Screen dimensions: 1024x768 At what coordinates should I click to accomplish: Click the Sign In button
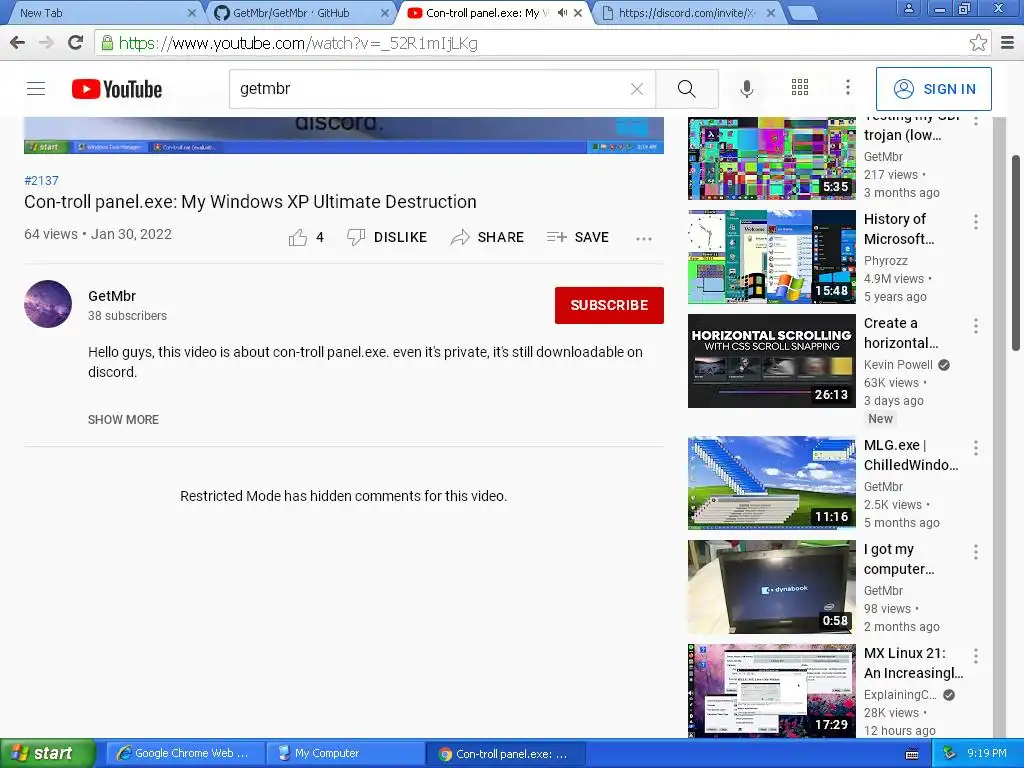coord(934,89)
